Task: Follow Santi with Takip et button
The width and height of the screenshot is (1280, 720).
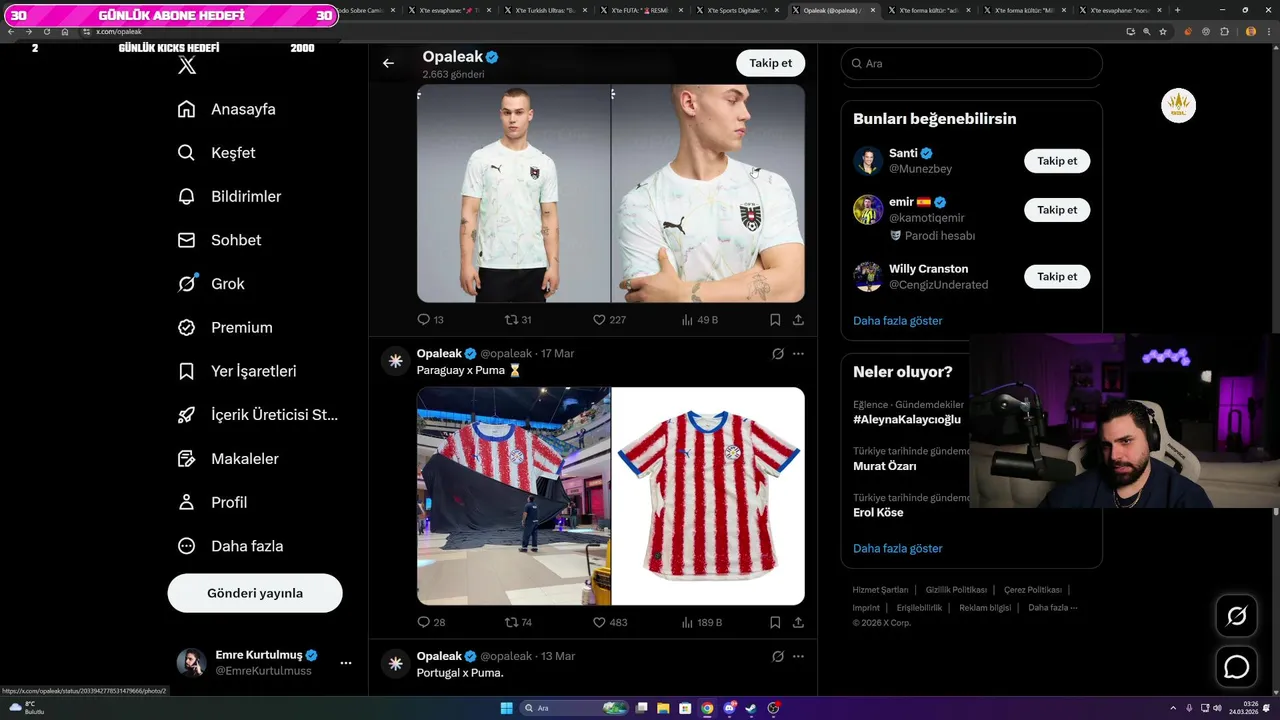Action: pos(1057,161)
